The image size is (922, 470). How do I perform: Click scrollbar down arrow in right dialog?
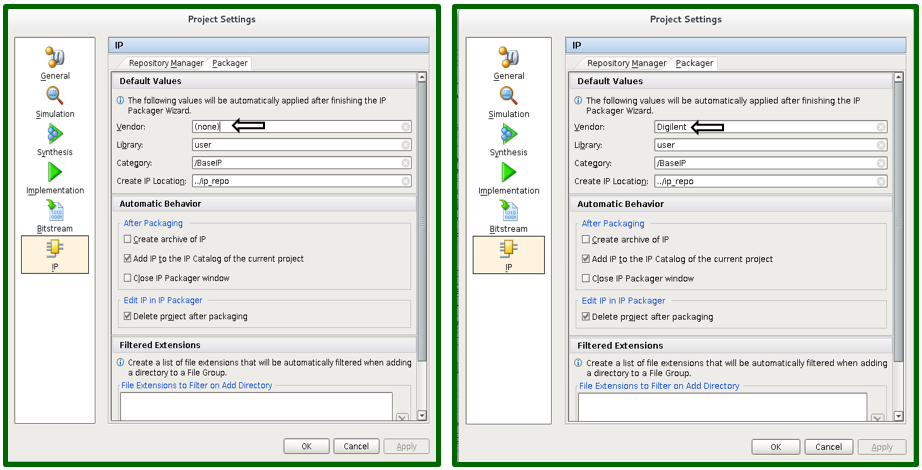880,416
